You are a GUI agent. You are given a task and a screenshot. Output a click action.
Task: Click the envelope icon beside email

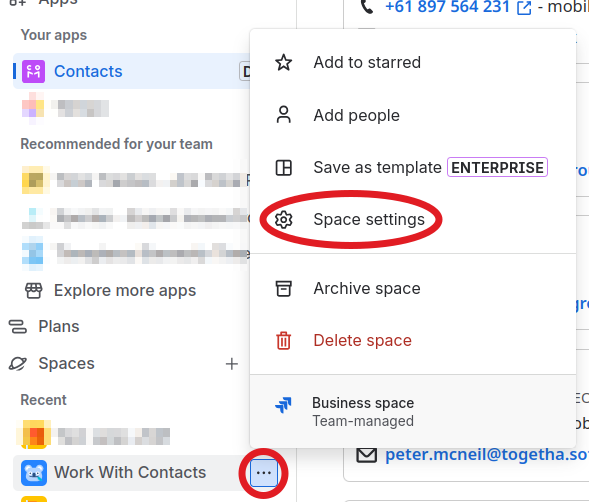point(366,455)
